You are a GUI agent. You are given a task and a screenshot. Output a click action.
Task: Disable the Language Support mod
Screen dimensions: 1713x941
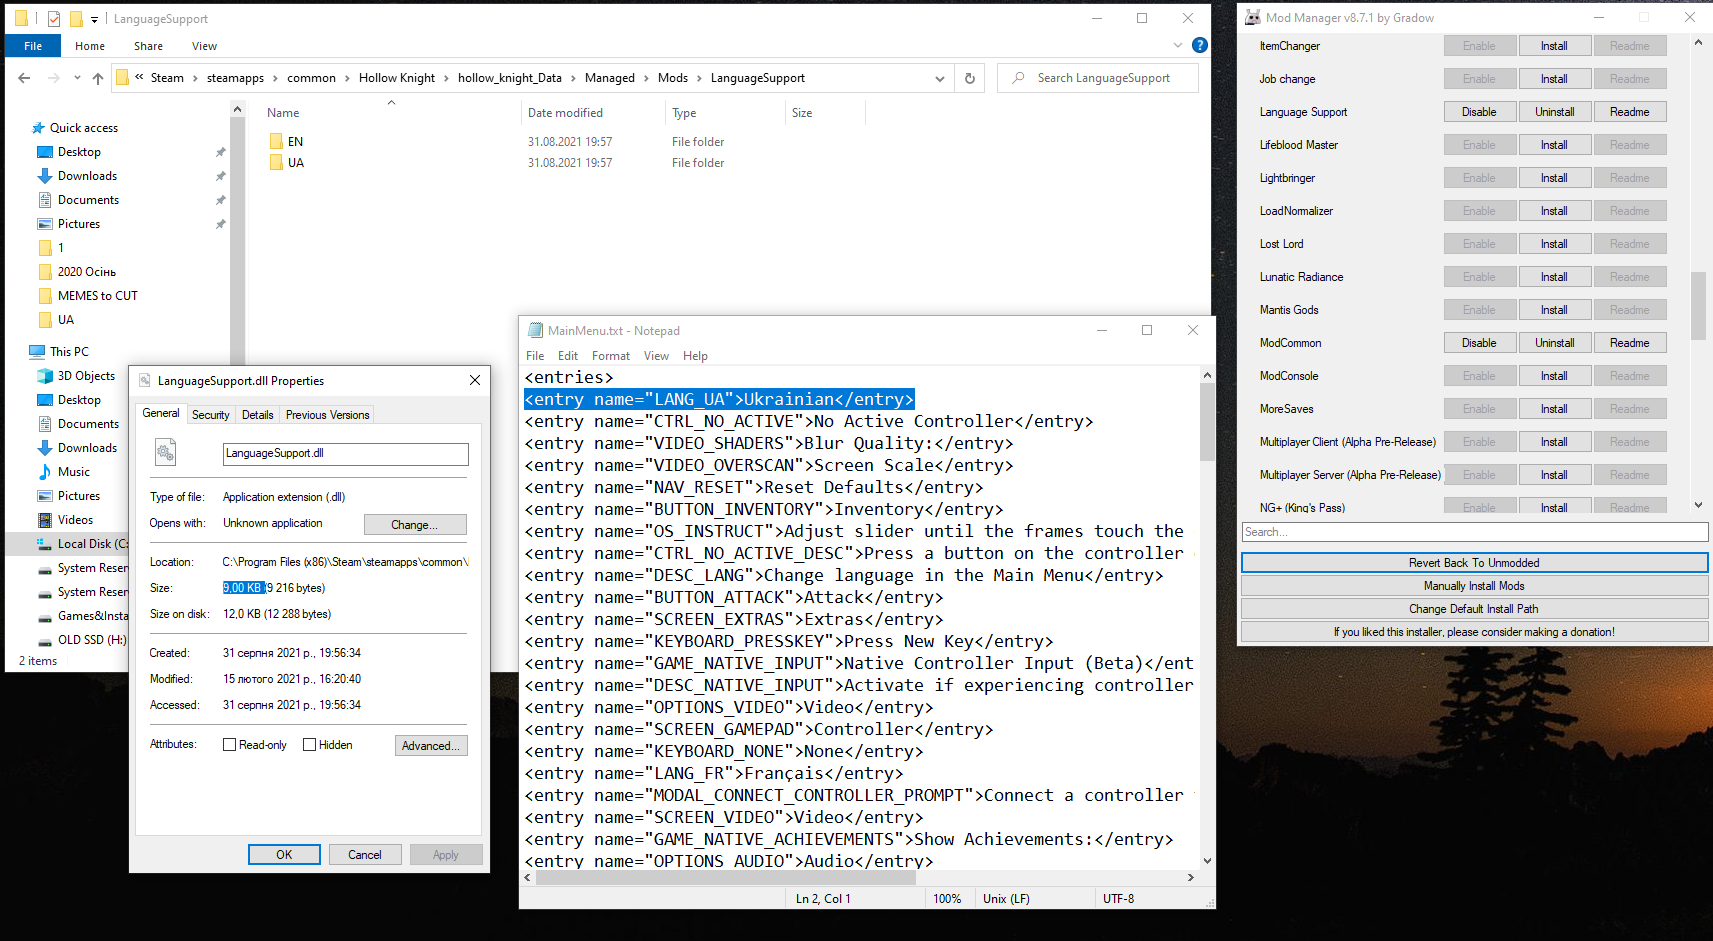click(1479, 112)
